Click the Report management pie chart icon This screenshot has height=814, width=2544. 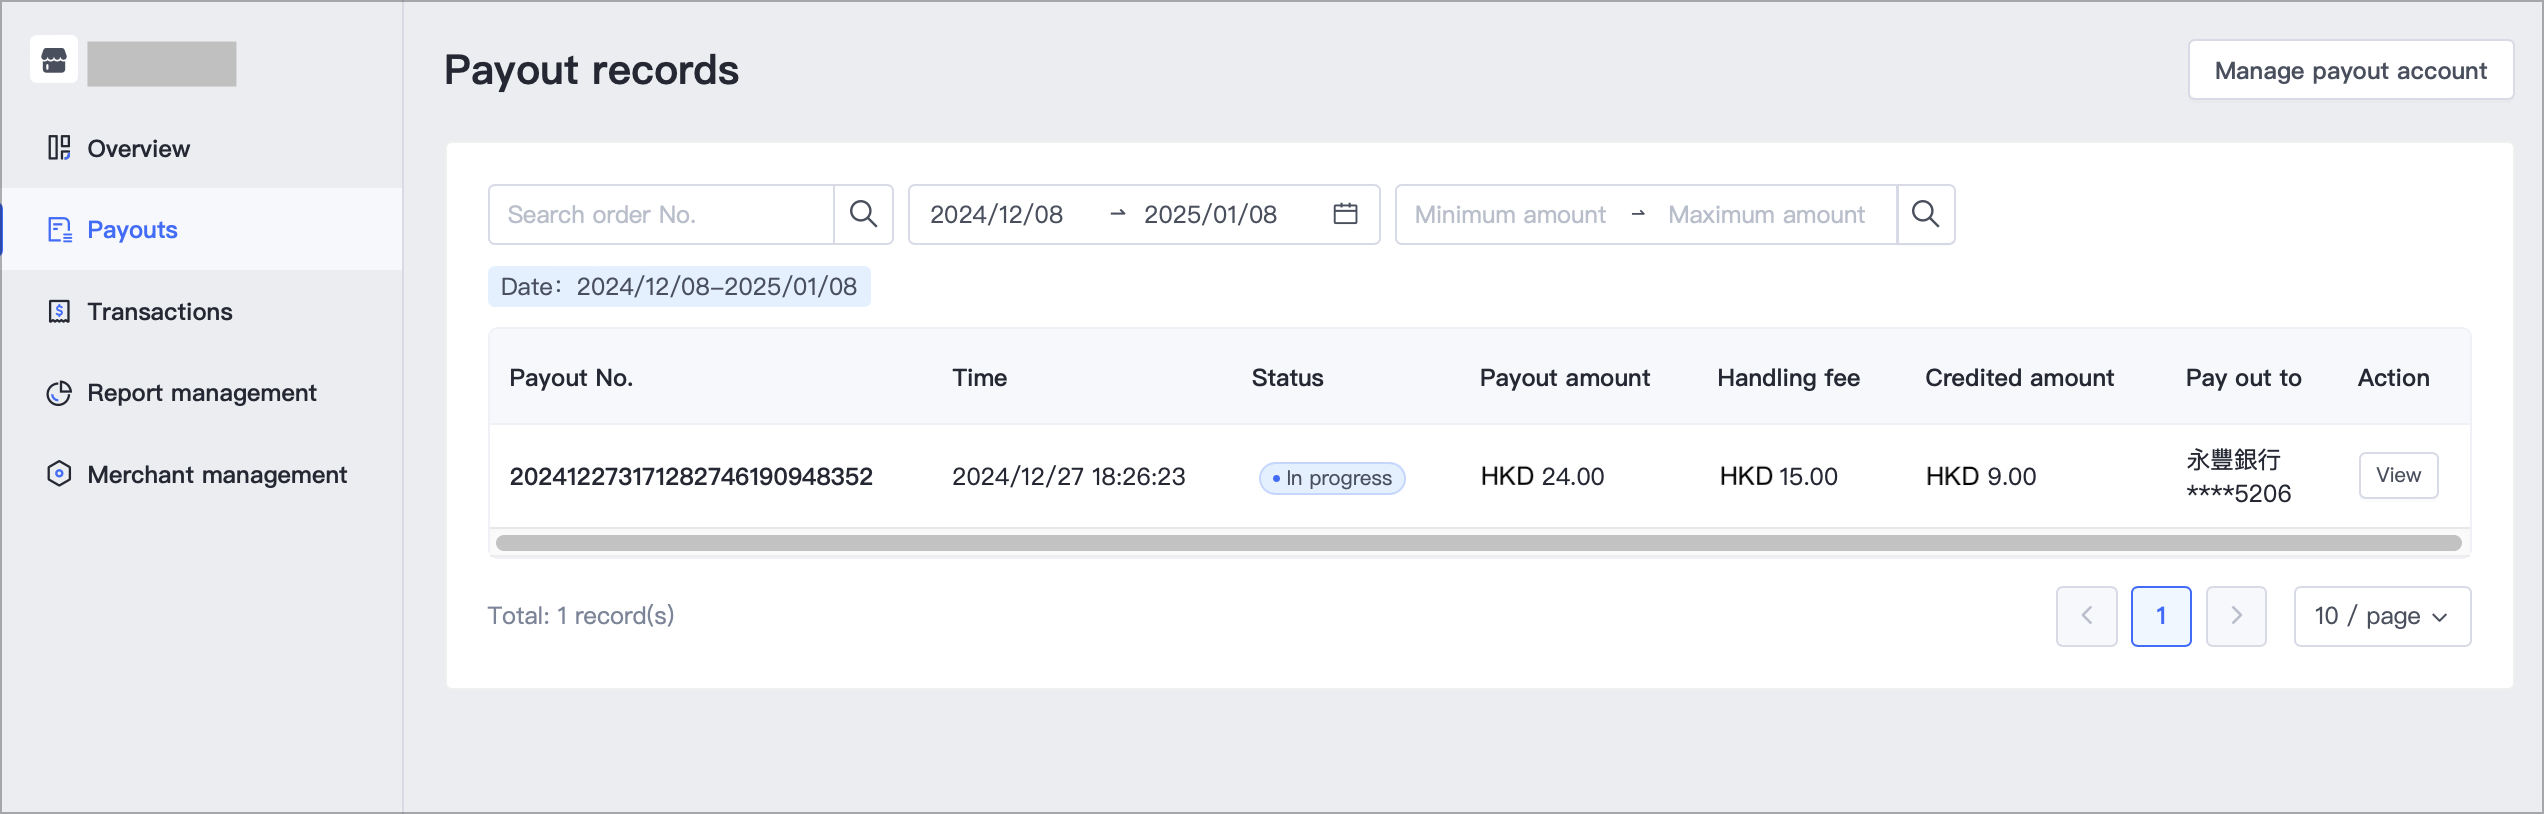click(x=59, y=393)
